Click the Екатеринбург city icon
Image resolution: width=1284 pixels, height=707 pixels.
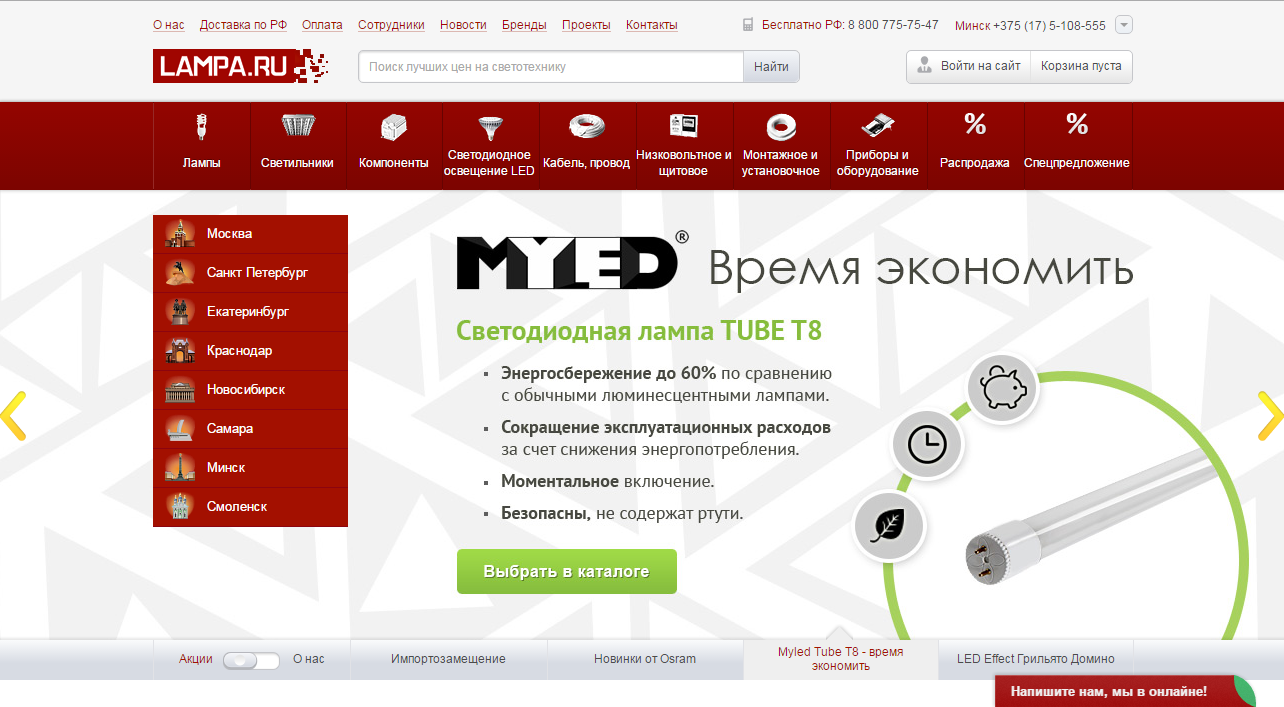point(180,312)
